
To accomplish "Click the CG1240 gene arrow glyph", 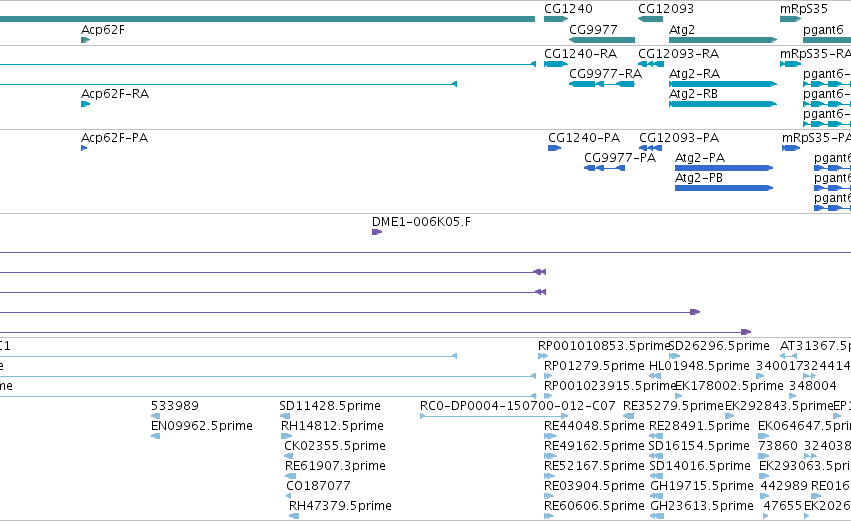I will (x=556, y=19).
